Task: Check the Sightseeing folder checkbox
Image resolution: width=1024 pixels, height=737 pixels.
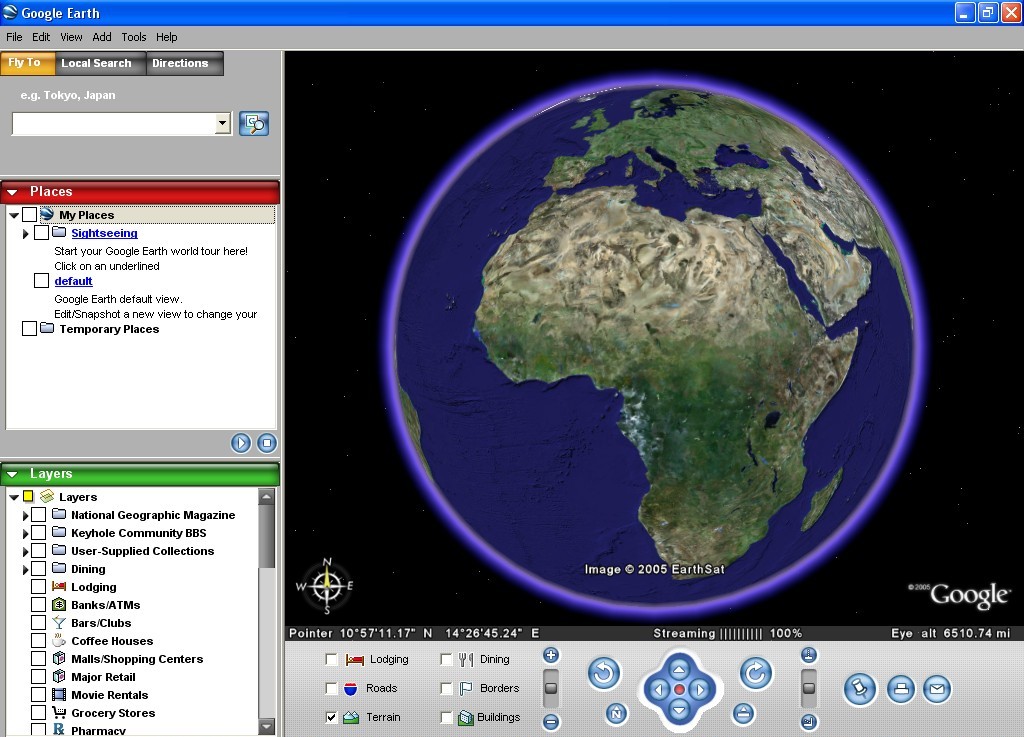Action: (x=41, y=232)
